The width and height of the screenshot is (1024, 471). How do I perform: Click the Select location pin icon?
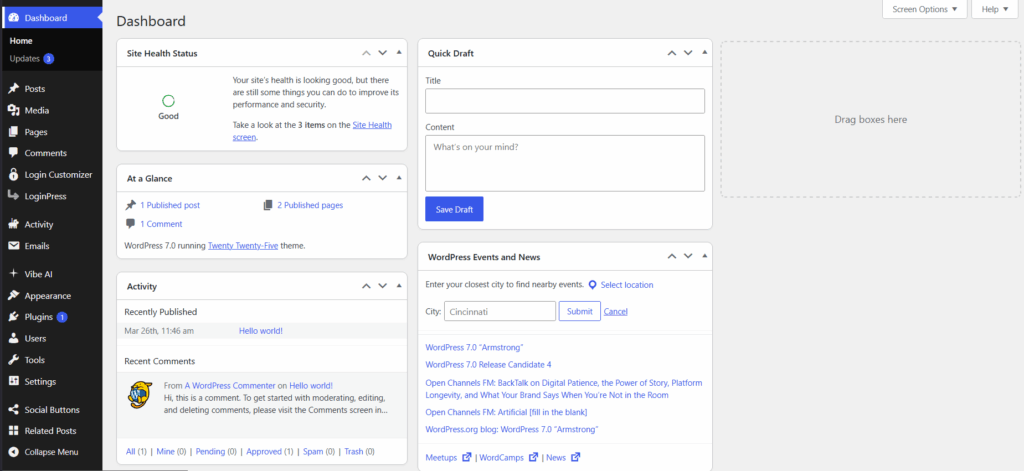click(592, 285)
